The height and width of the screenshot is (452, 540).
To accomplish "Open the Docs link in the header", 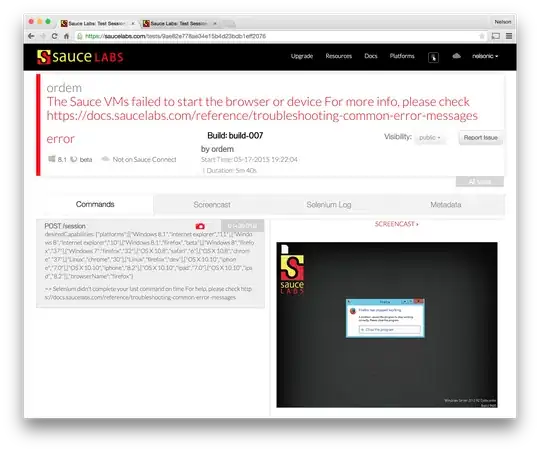I will [x=371, y=56].
